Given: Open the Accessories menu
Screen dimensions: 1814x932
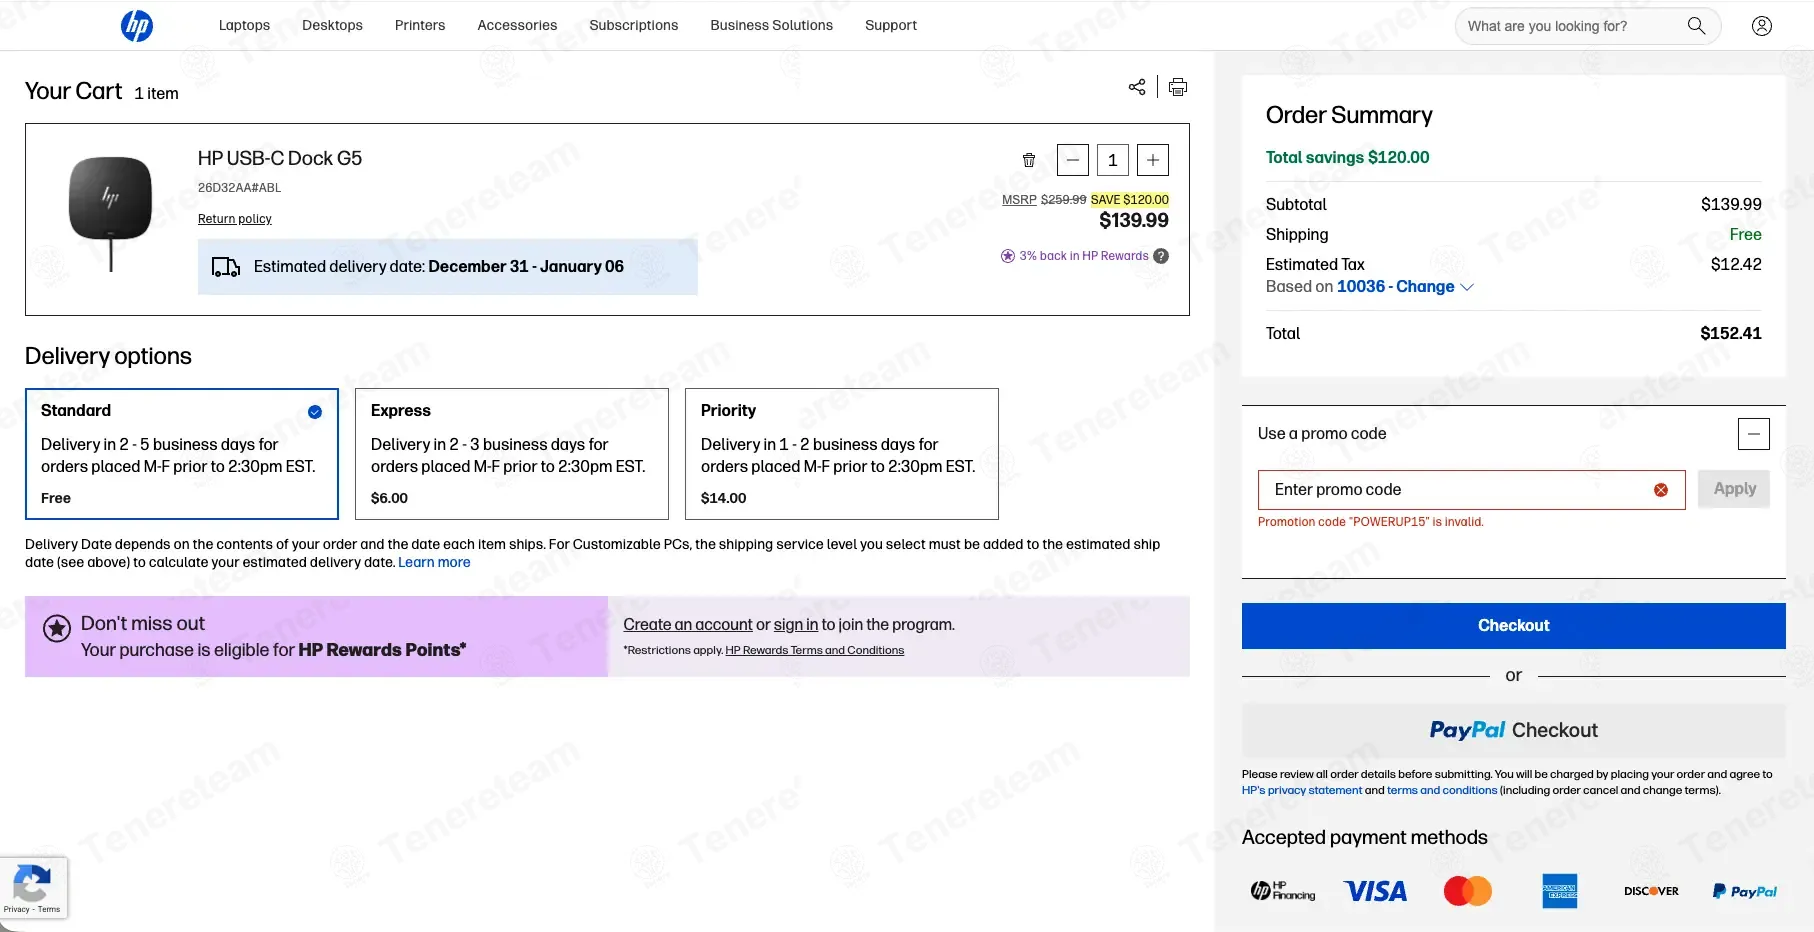Looking at the screenshot, I should (x=517, y=25).
